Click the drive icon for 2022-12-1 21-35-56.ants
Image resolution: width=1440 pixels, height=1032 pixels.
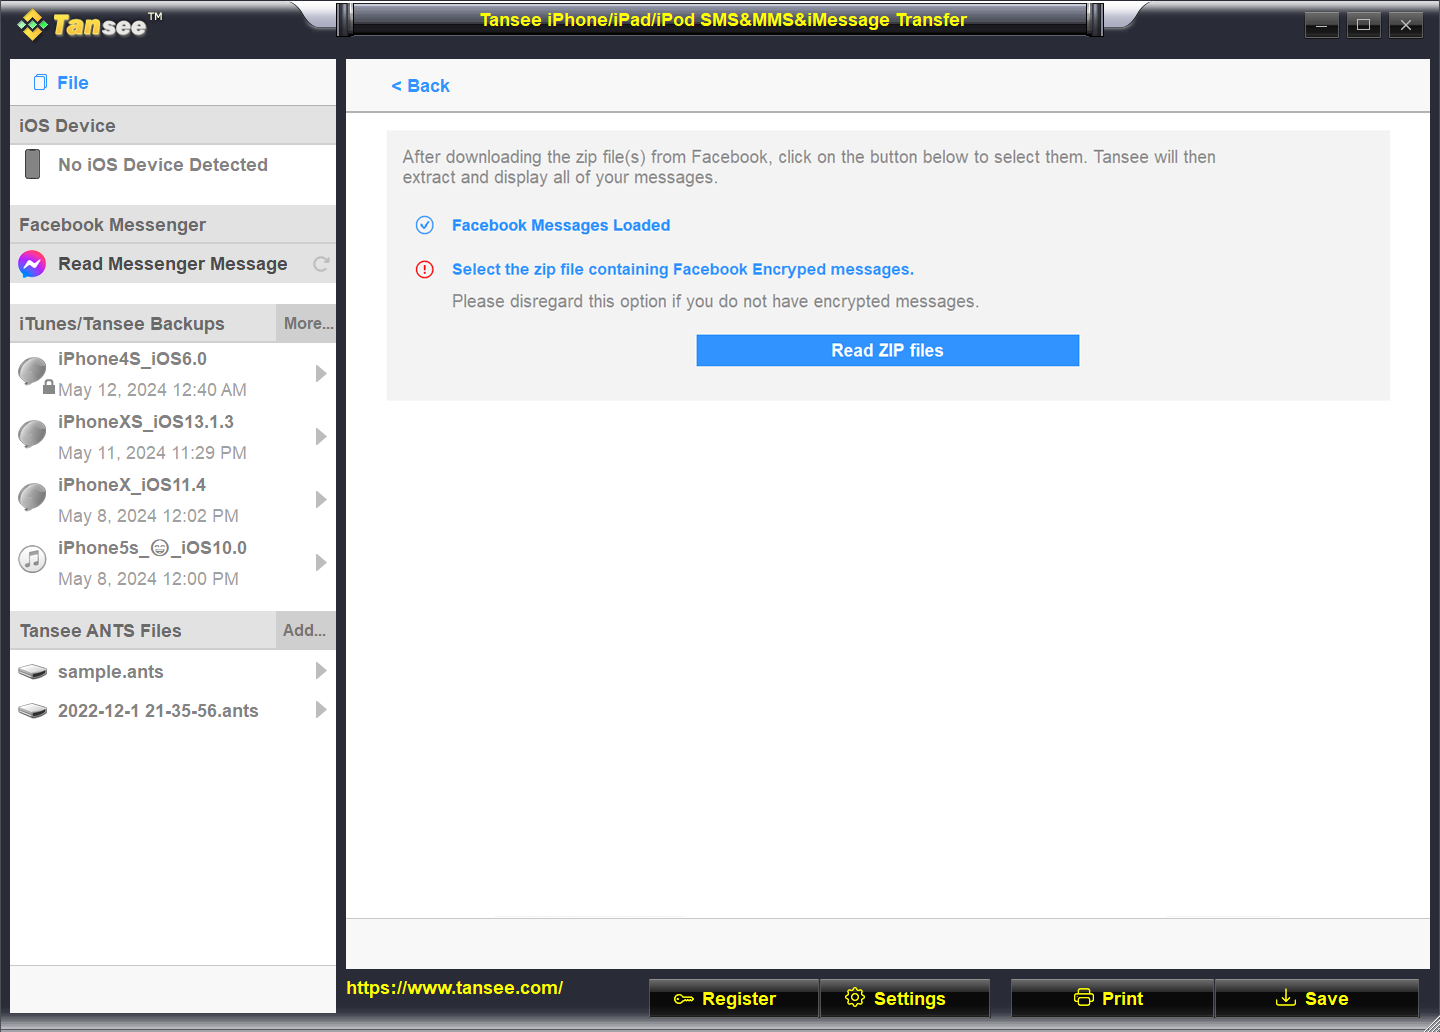coord(32,711)
